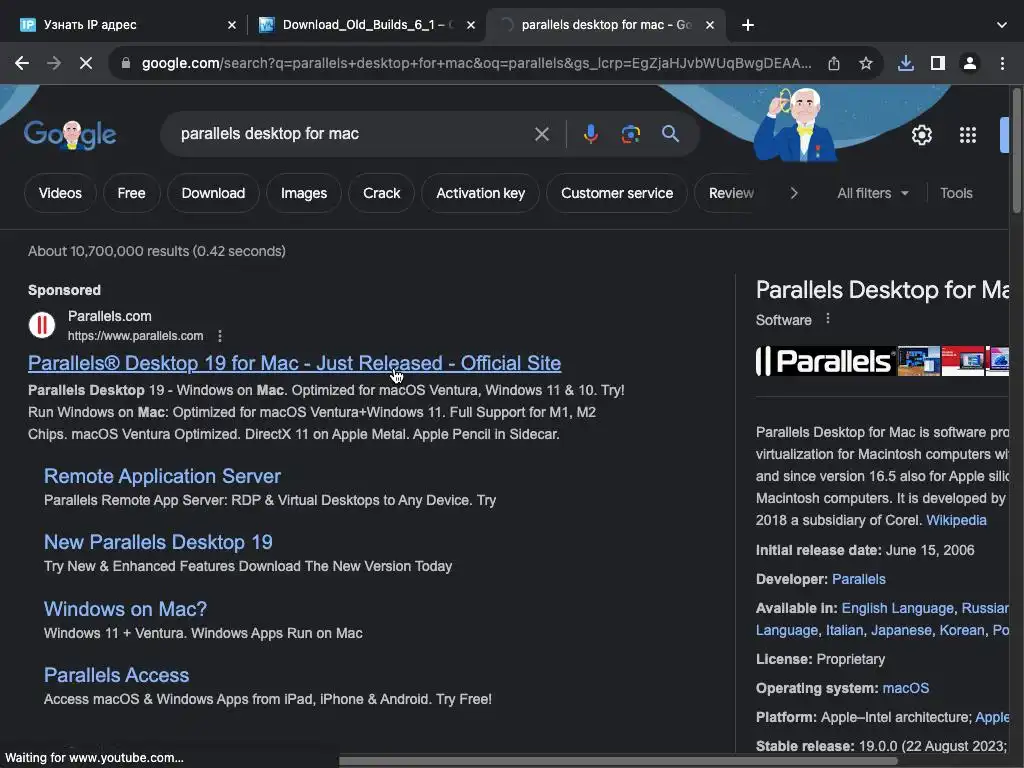This screenshot has height=768, width=1024.
Task: Click English Language link
Action: point(897,608)
